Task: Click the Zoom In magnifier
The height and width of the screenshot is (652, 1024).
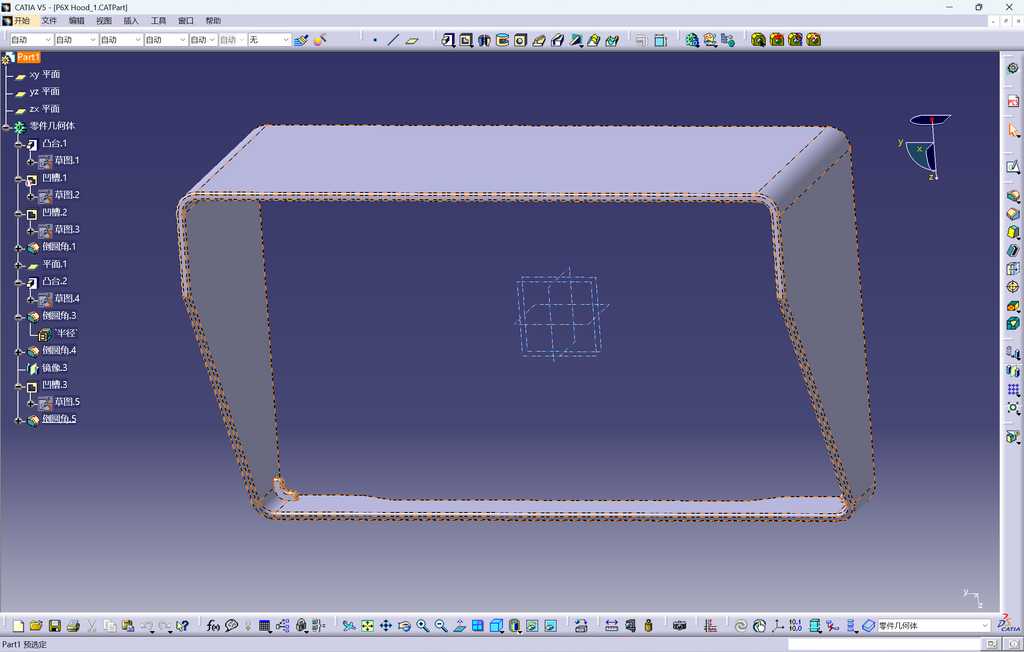Action: [x=423, y=626]
